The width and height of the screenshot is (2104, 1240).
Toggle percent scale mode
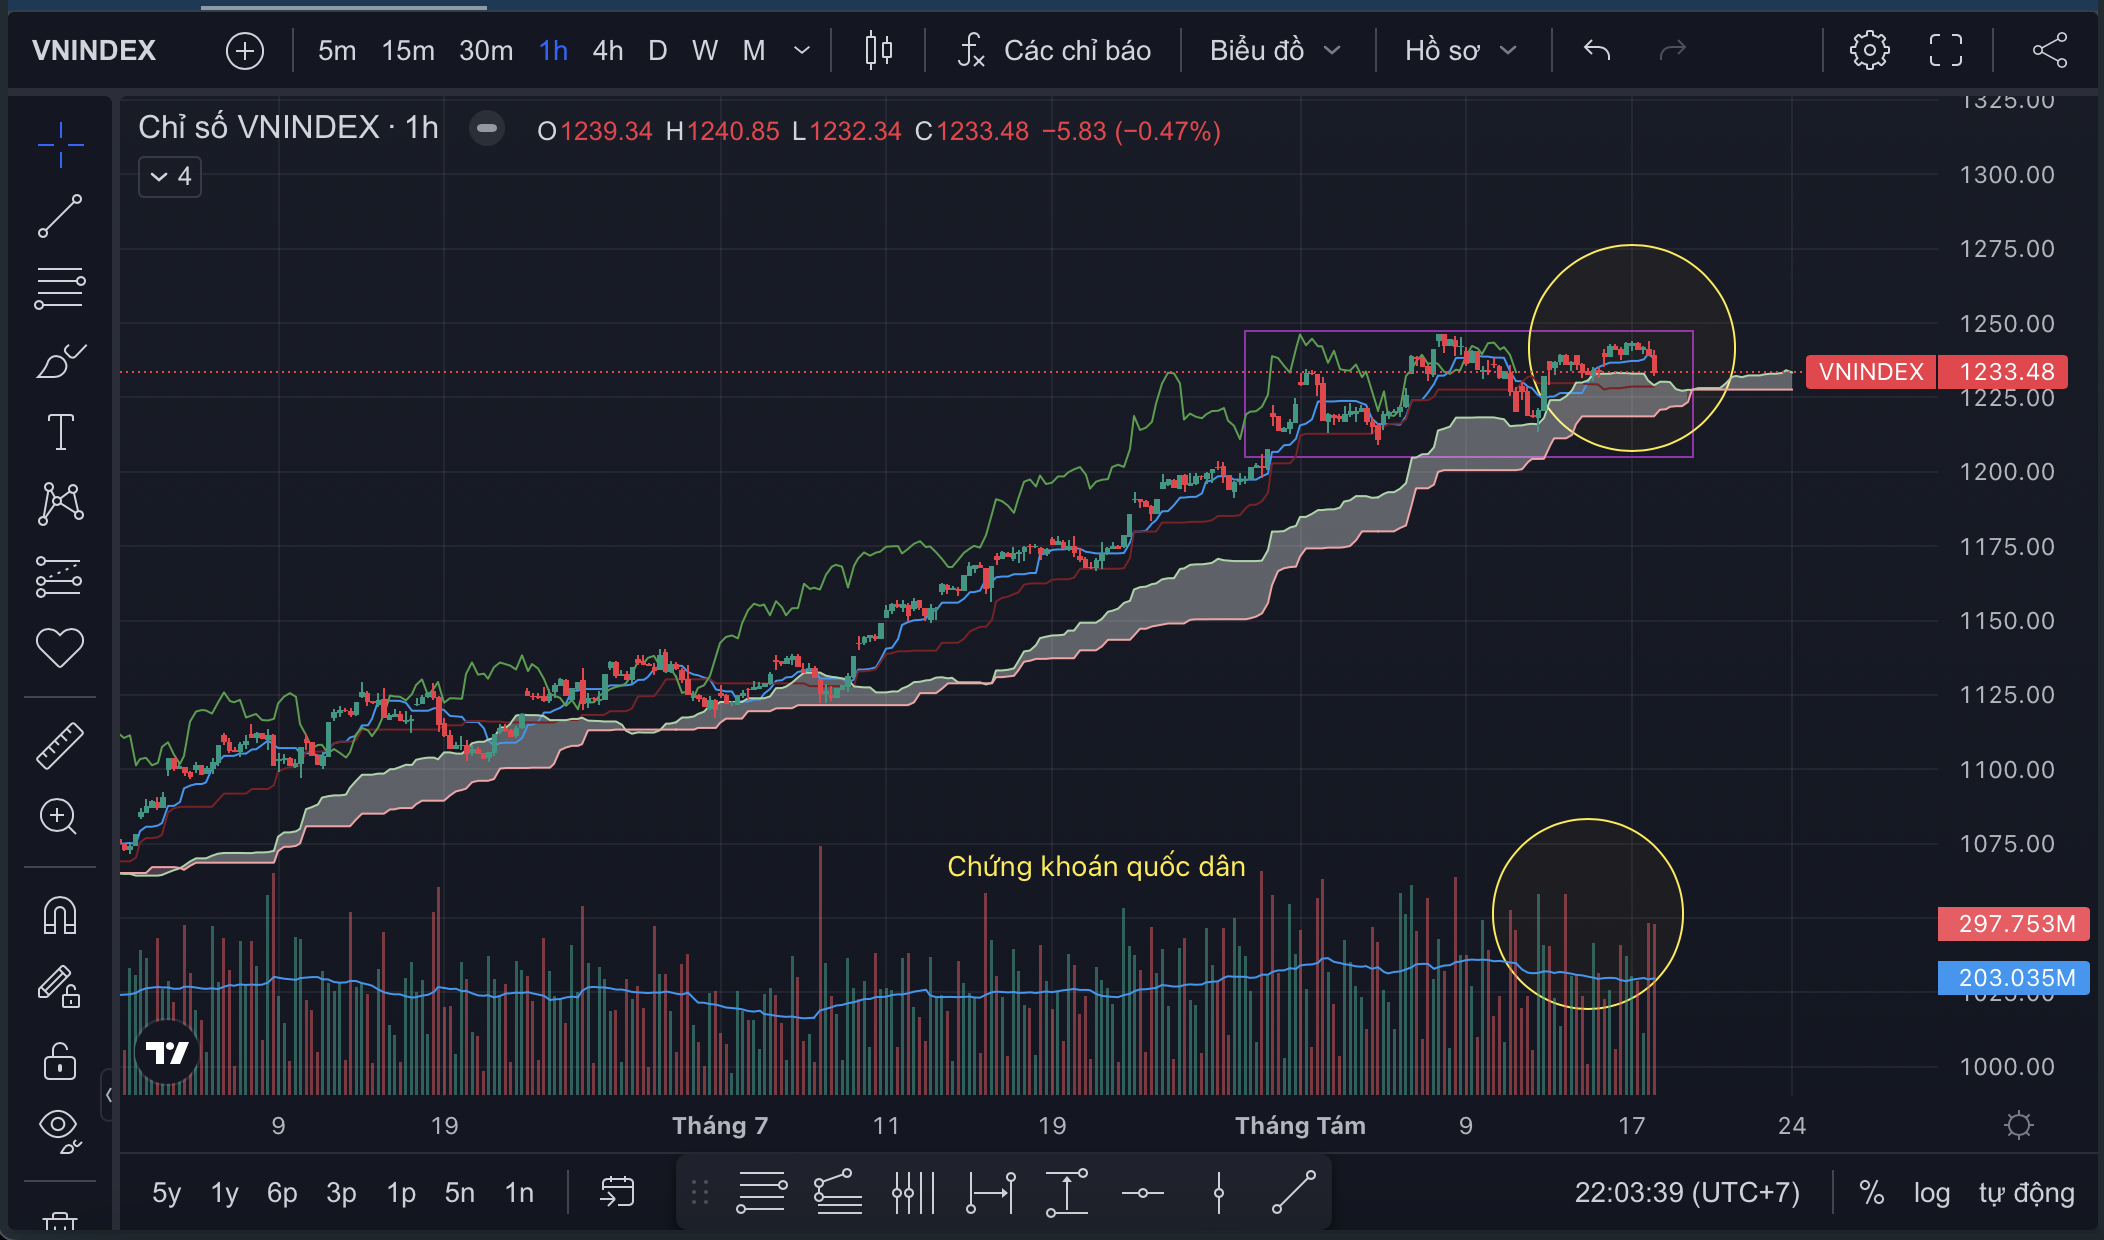1871,1192
